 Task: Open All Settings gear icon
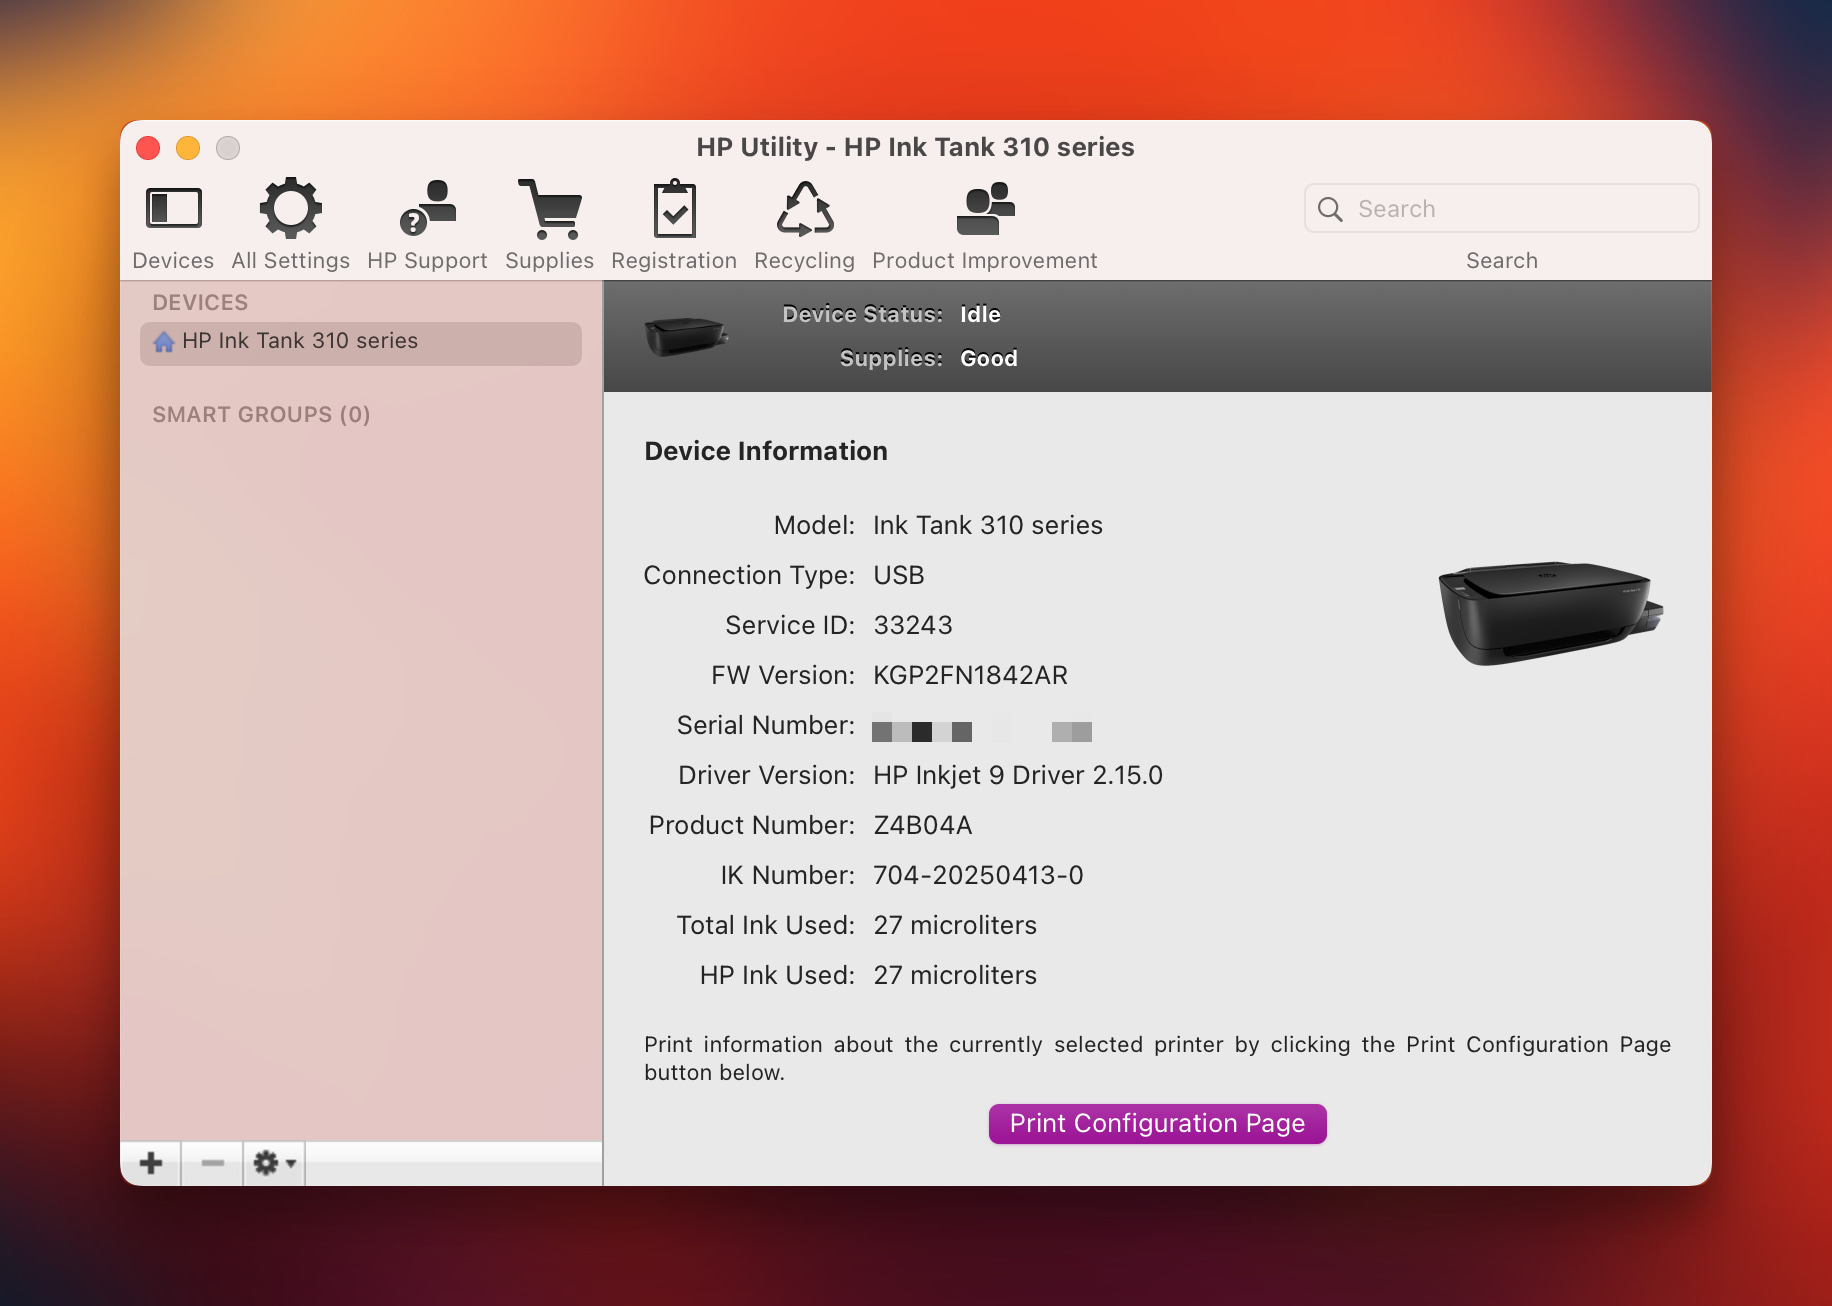[291, 209]
